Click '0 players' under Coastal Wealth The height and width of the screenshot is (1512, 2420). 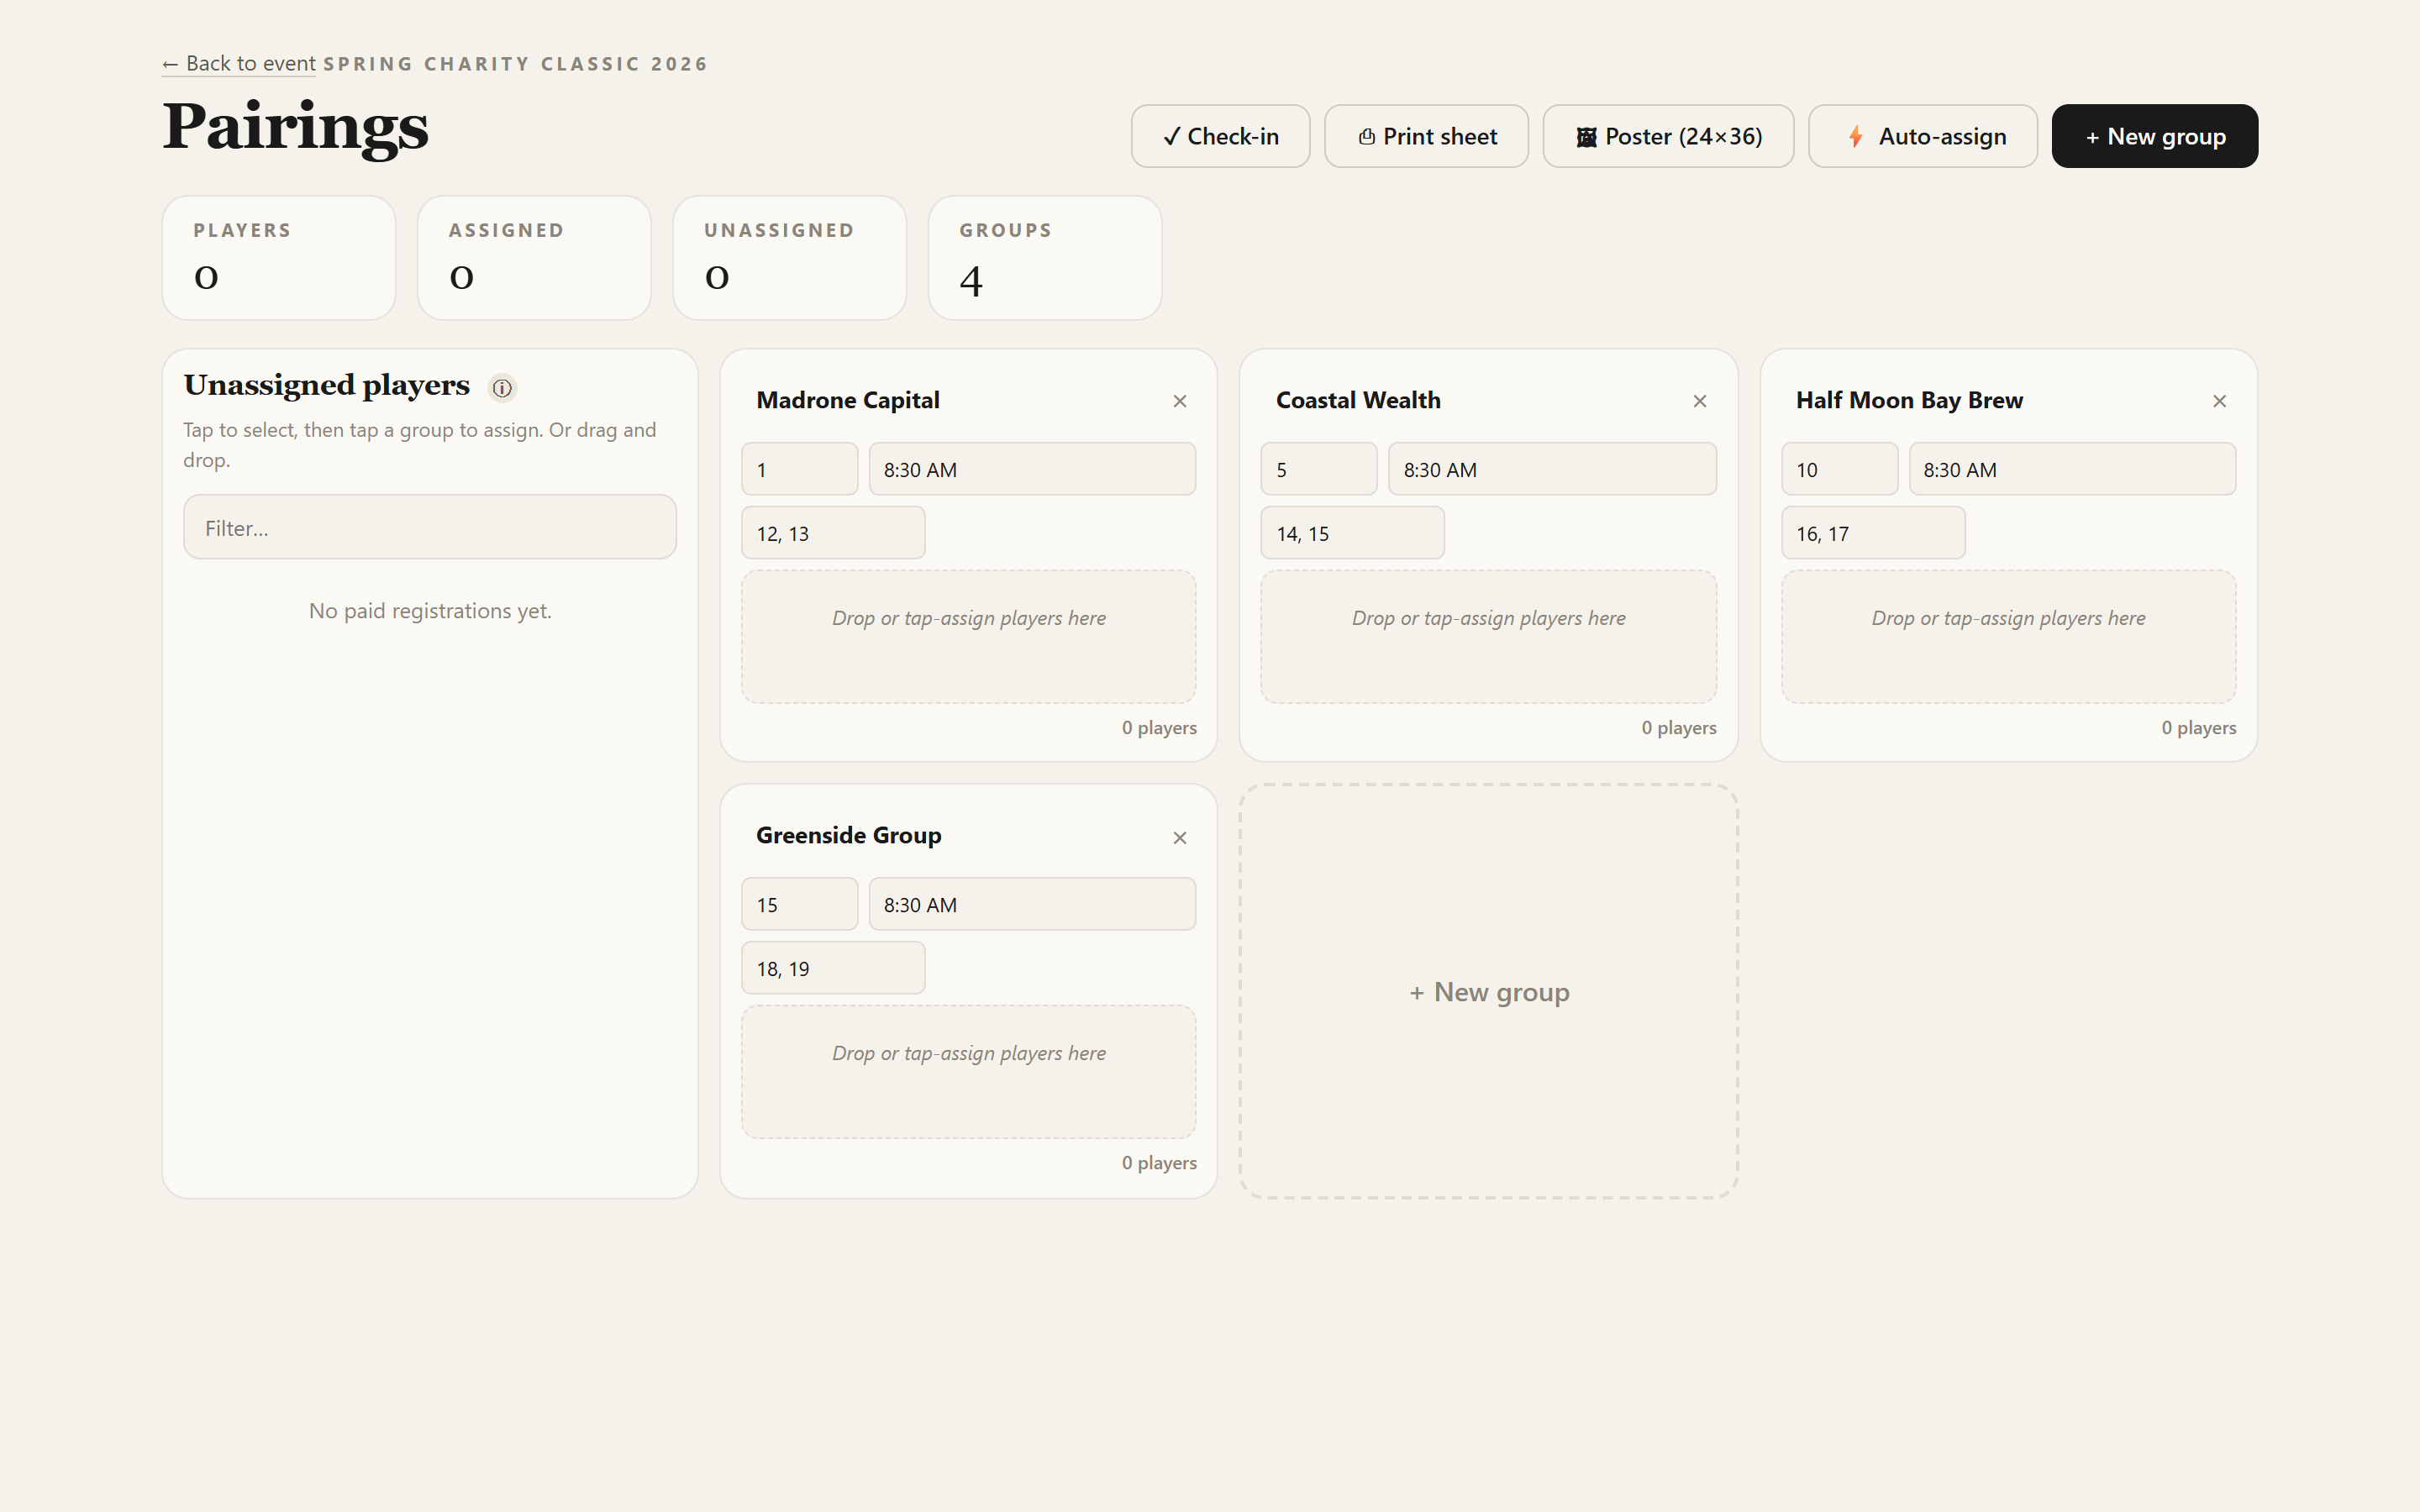pyautogui.click(x=1679, y=728)
